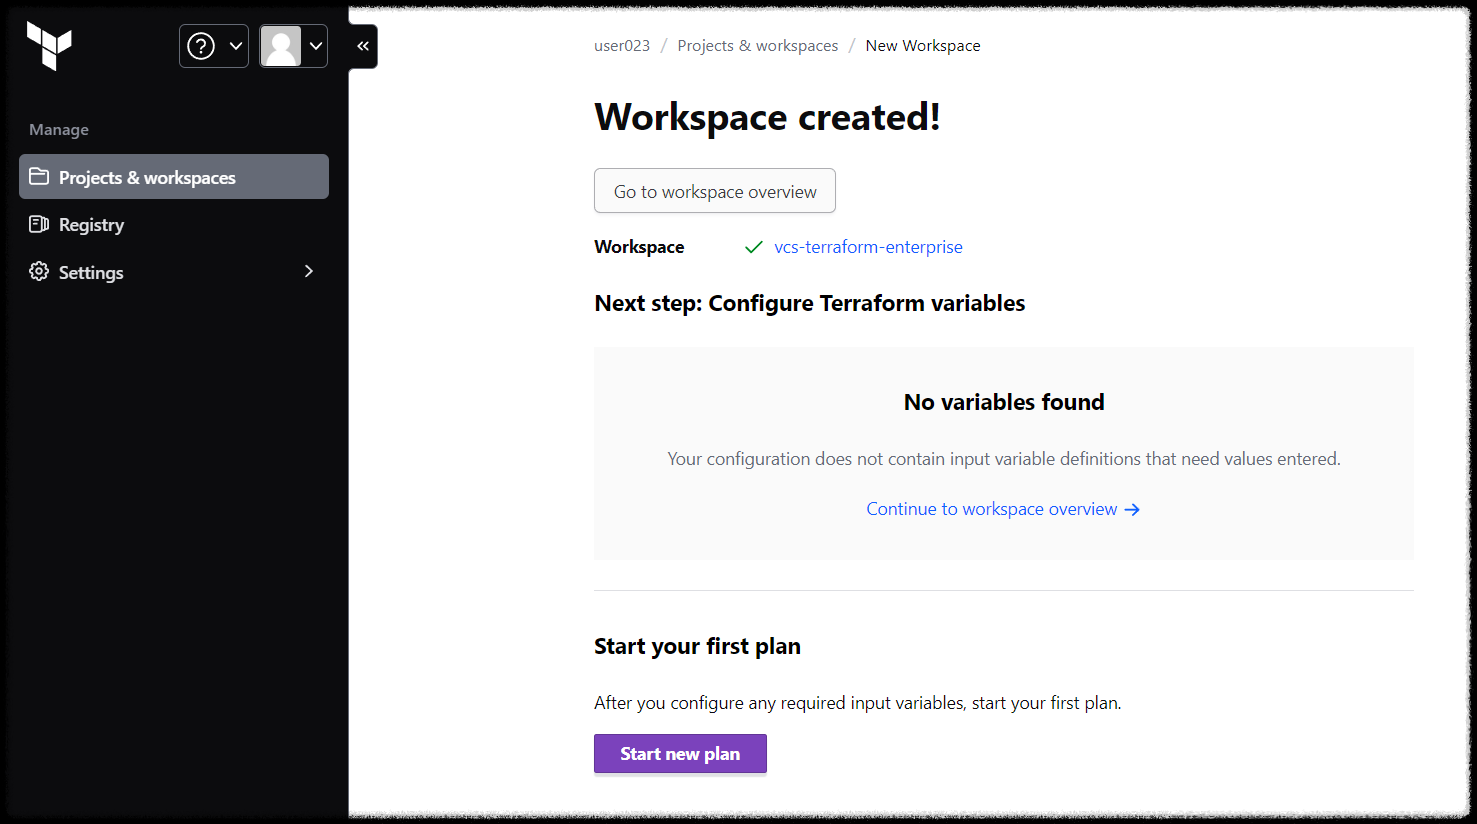Click the No variables found heading
Viewport: 1477px width, 824px height.
[1004, 402]
